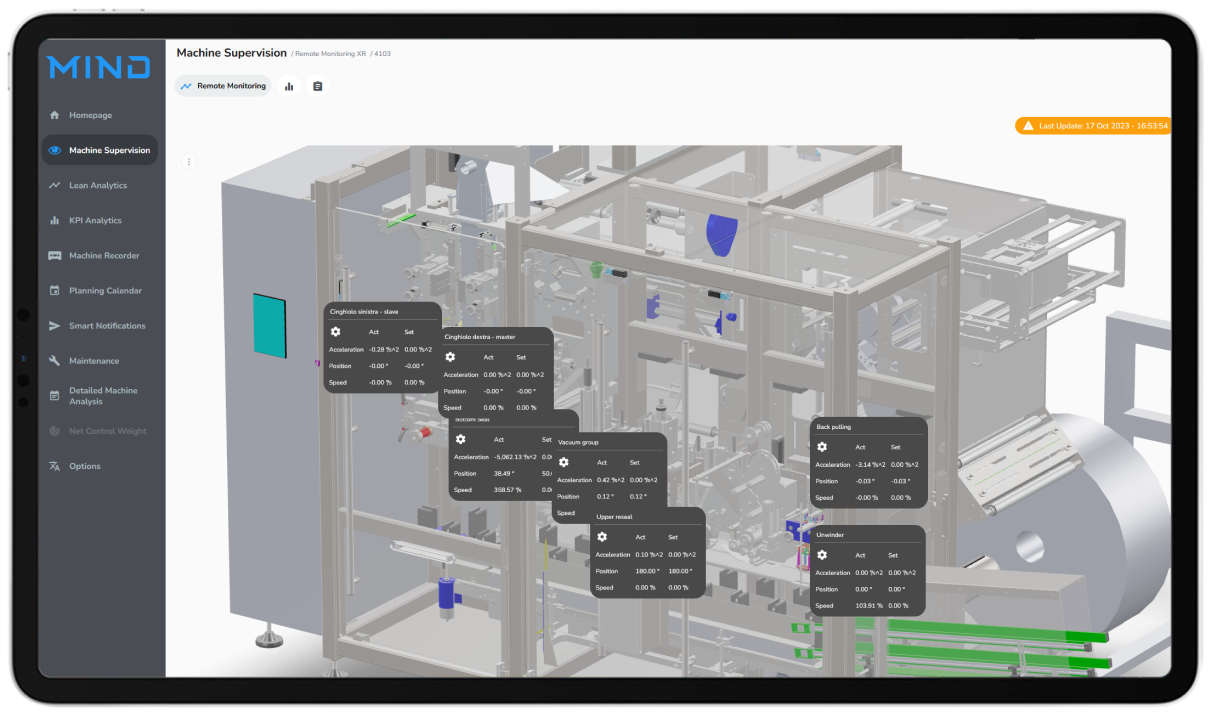The width and height of the screenshot is (1211, 716).
Task: Select Machine Supervision in the sidebar
Action: click(x=100, y=150)
